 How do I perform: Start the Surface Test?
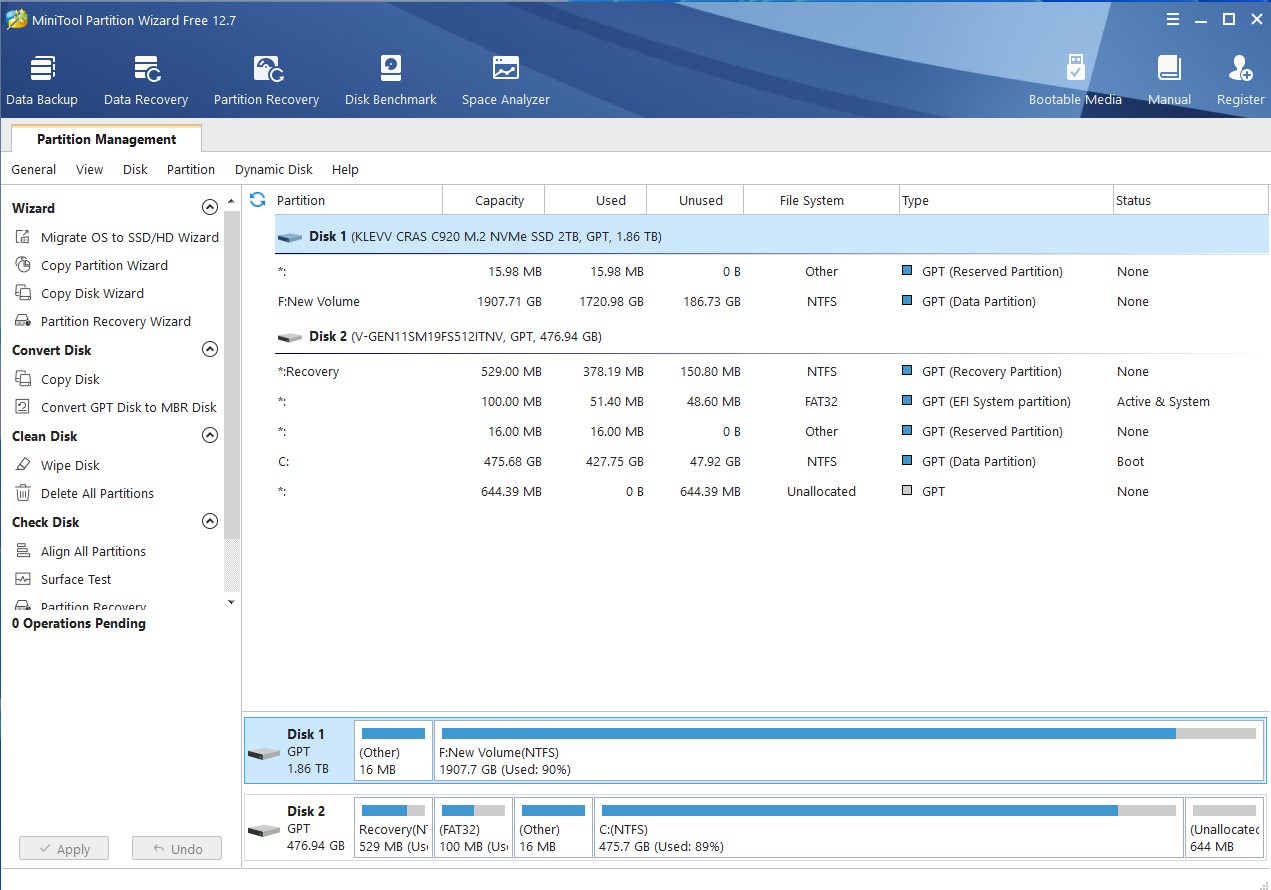[64, 579]
